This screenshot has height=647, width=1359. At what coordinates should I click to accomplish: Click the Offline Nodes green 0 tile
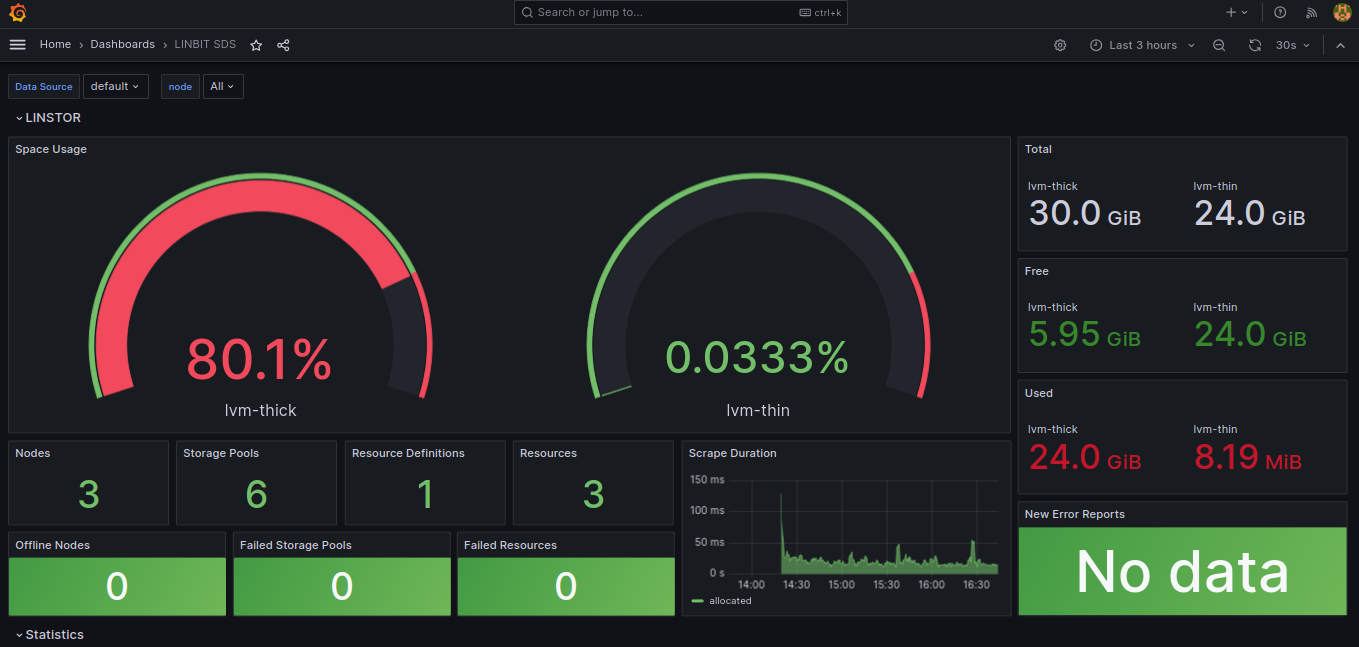[117, 586]
